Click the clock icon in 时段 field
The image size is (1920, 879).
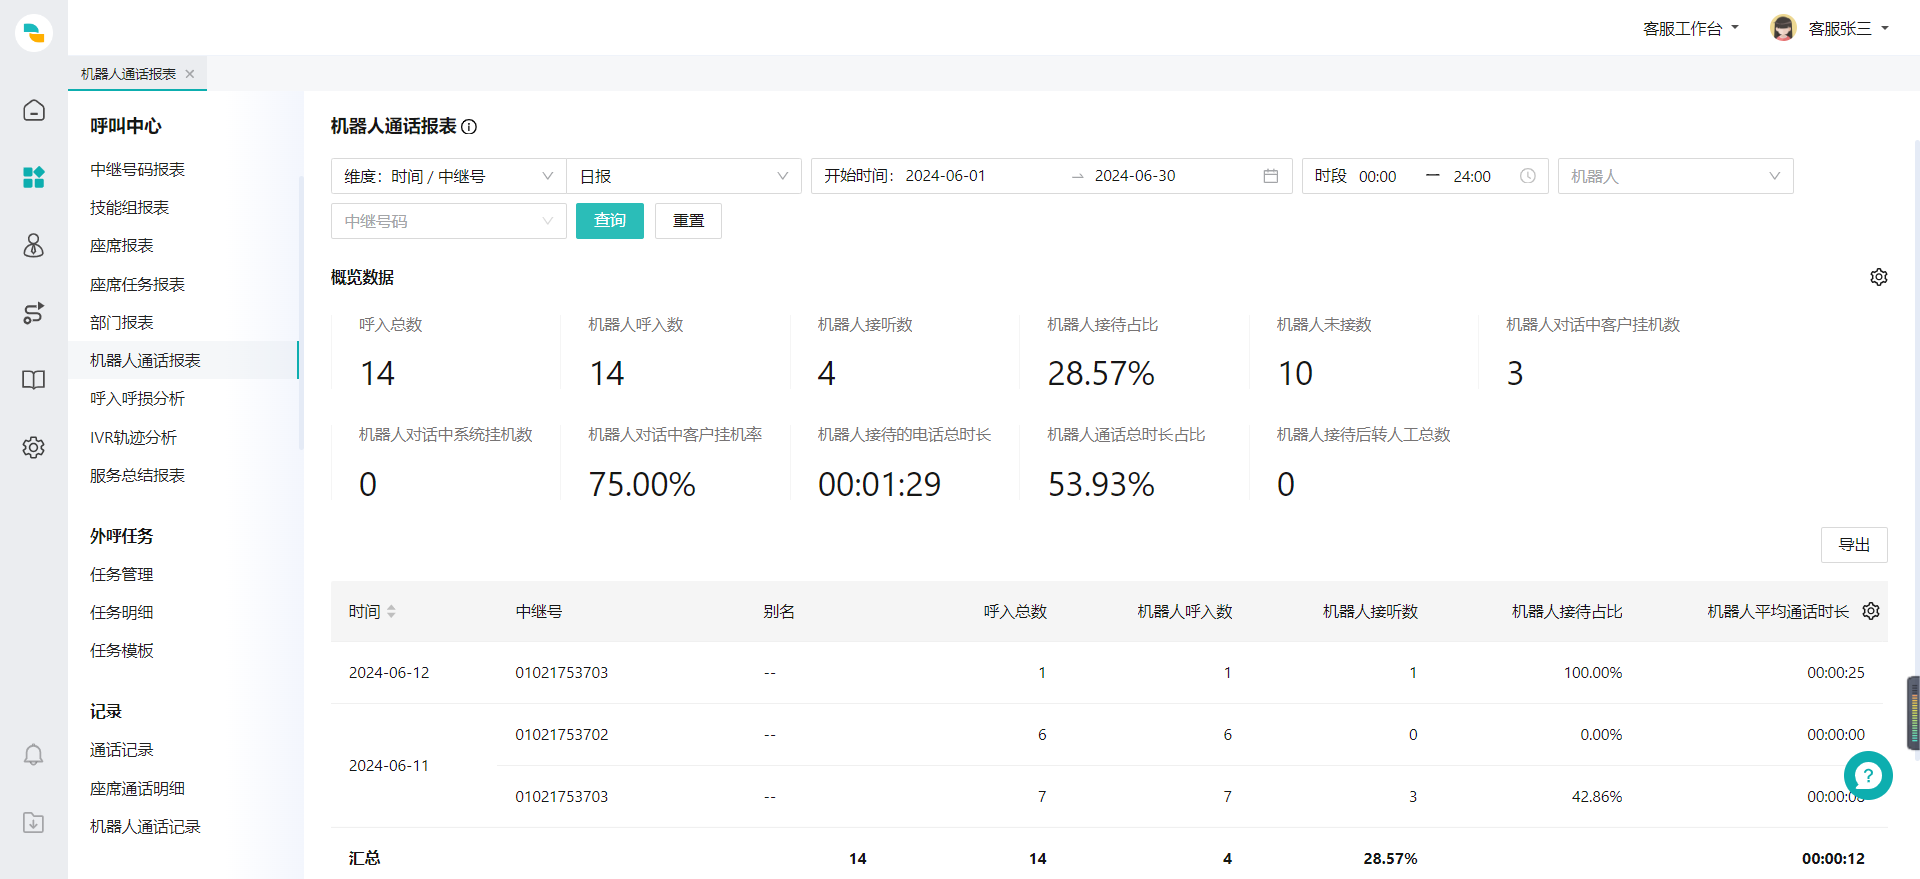(1528, 176)
